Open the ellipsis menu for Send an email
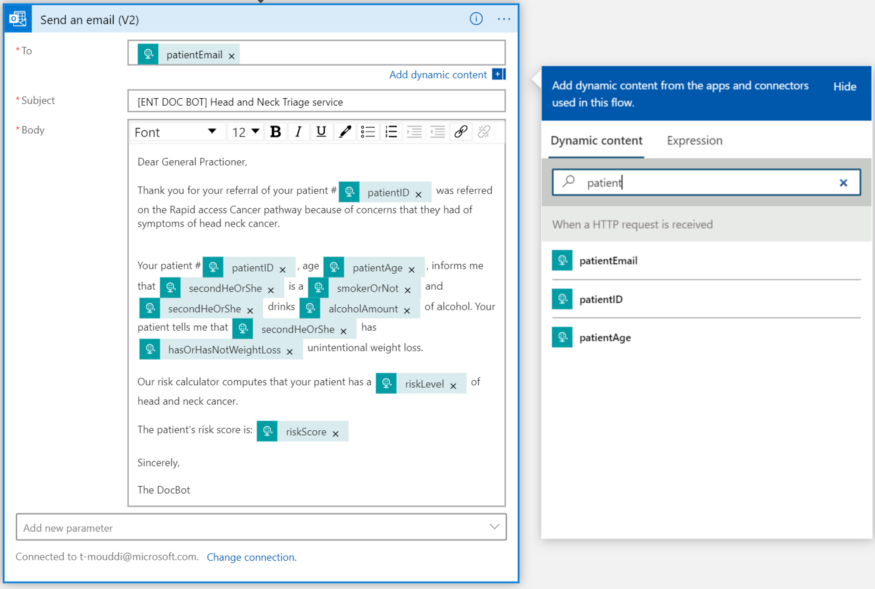 tap(503, 19)
